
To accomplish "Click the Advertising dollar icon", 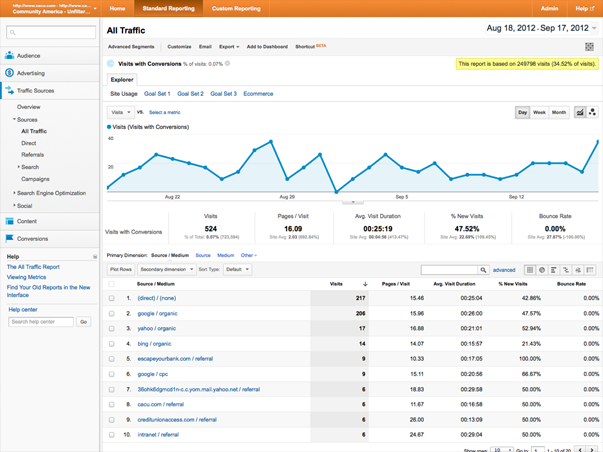I will click(9, 73).
